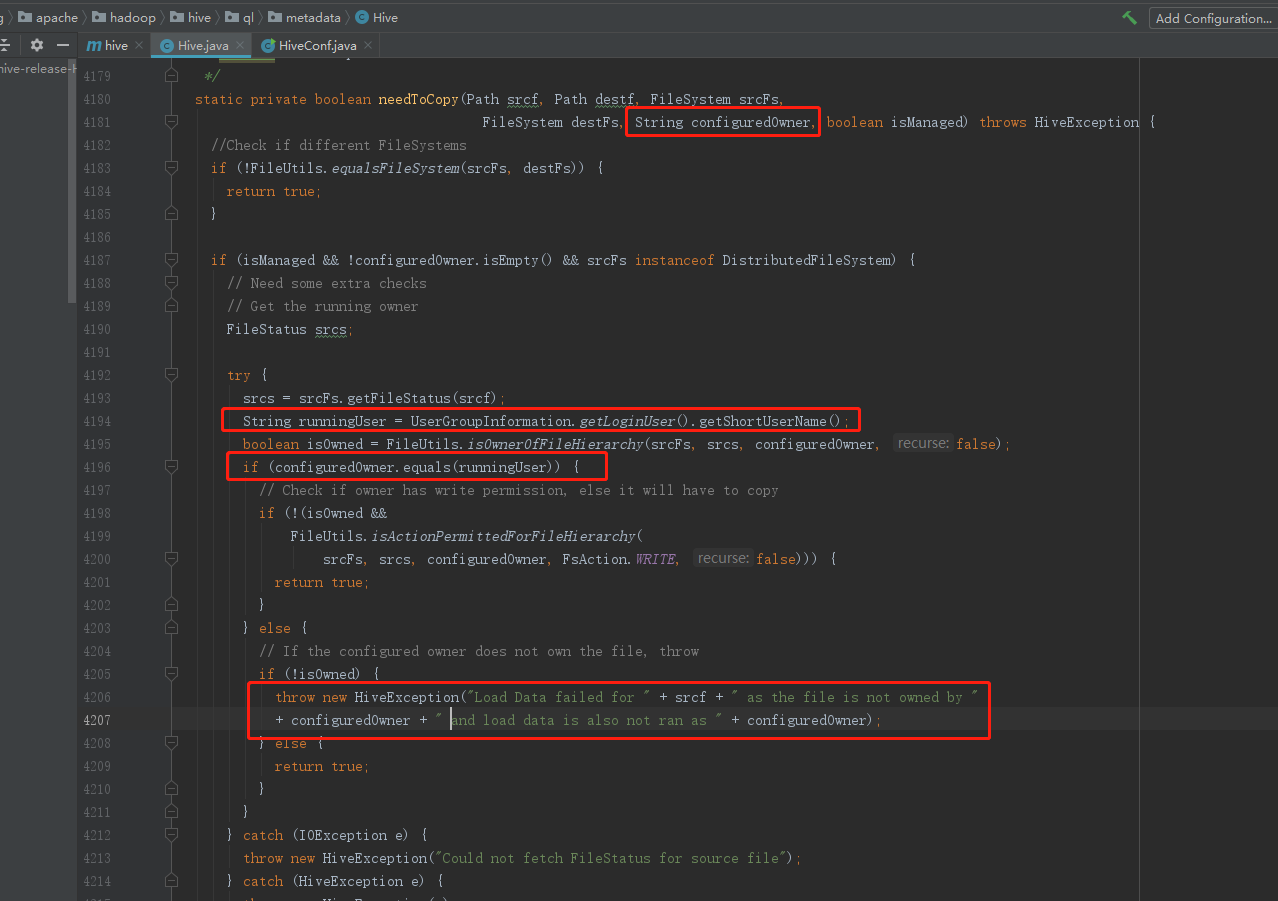Open the Add Configuration run dropdown
The image size is (1278, 901).
point(1212,18)
